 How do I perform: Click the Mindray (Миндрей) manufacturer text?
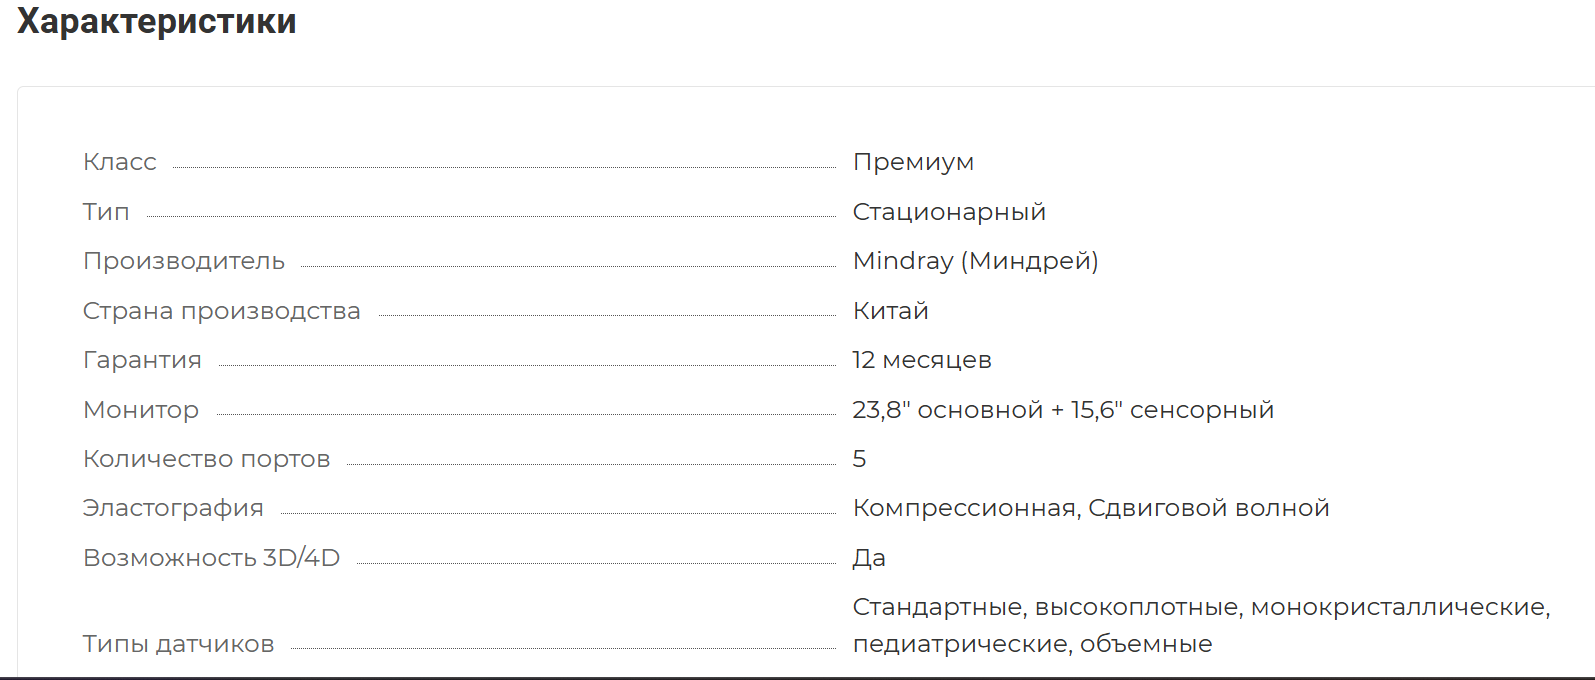pyautogui.click(x=975, y=261)
